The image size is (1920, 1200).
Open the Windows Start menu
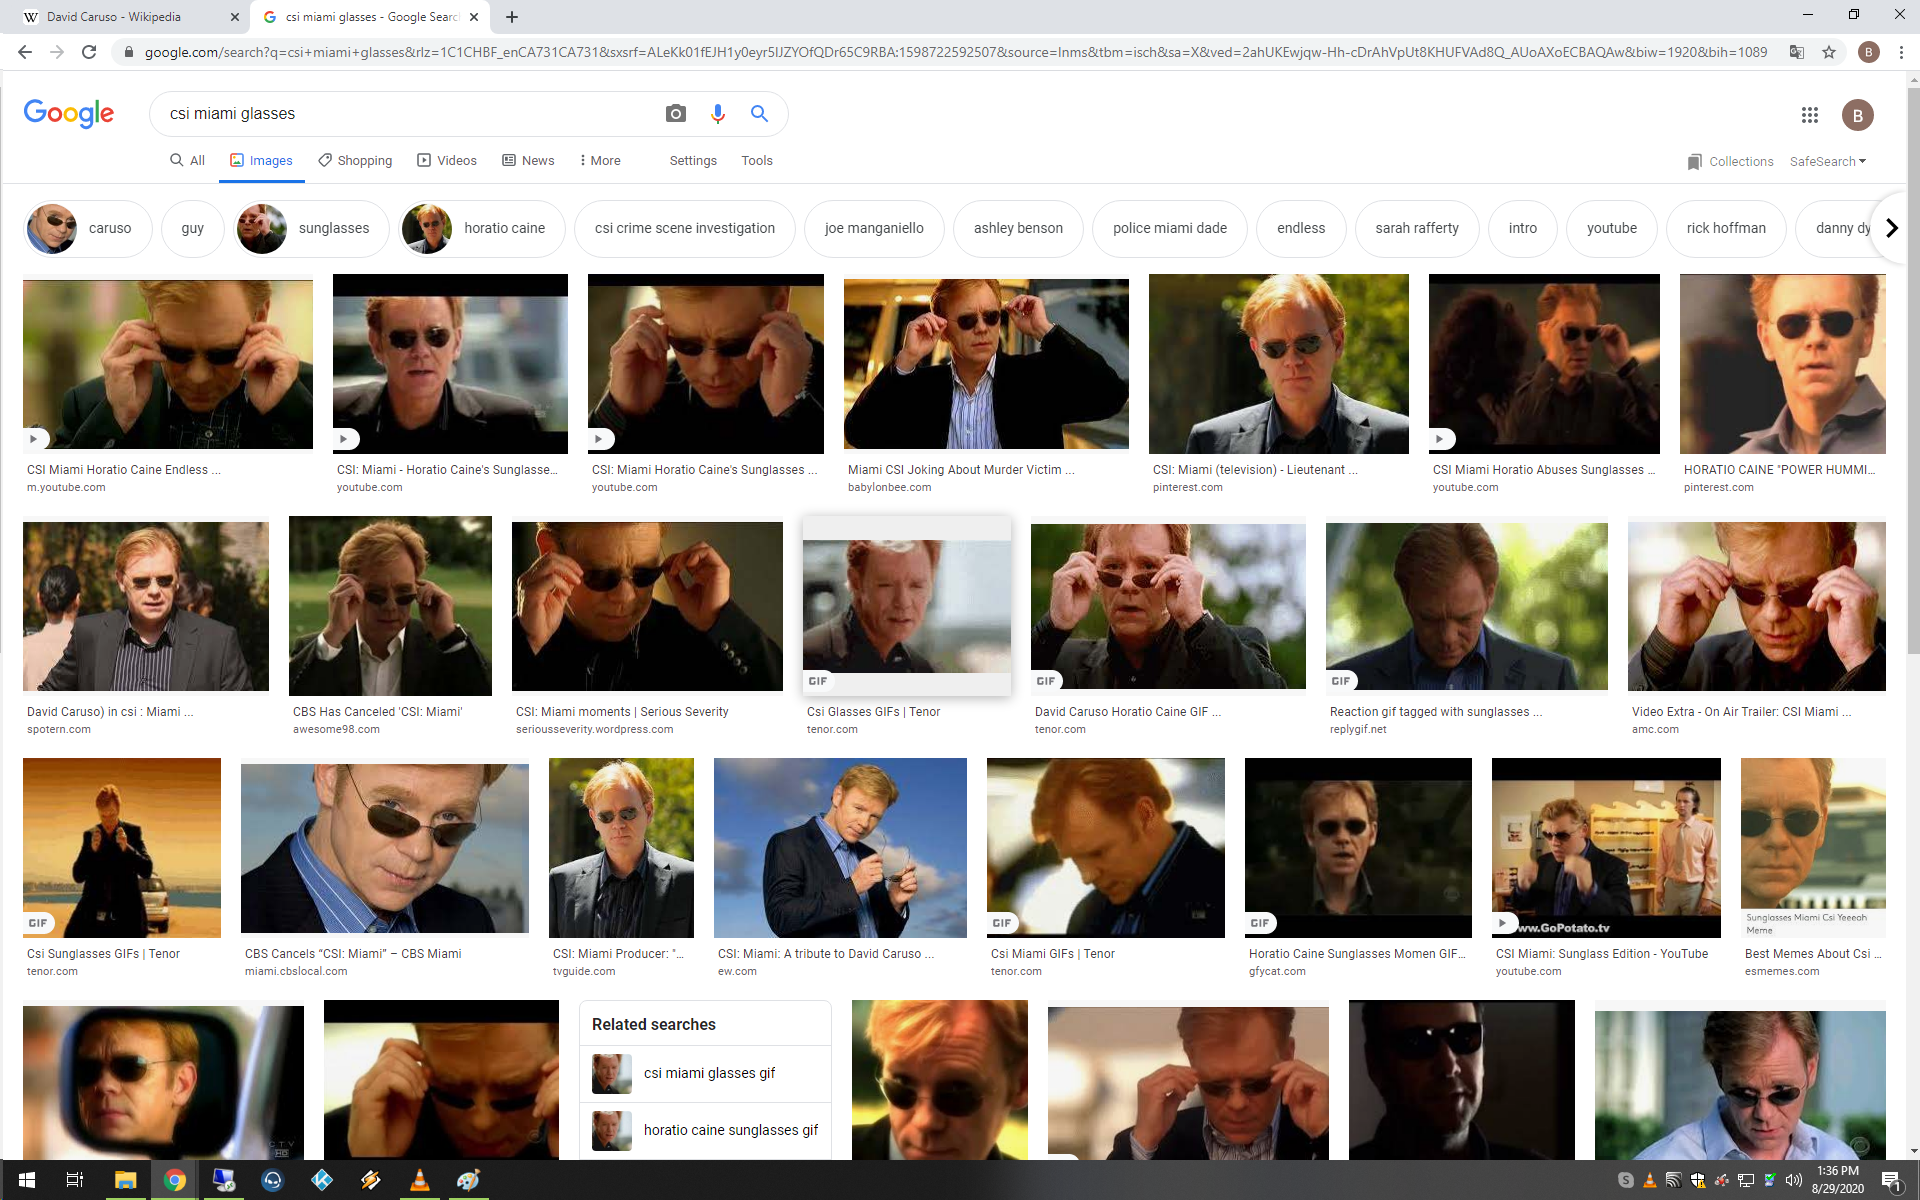27,1180
